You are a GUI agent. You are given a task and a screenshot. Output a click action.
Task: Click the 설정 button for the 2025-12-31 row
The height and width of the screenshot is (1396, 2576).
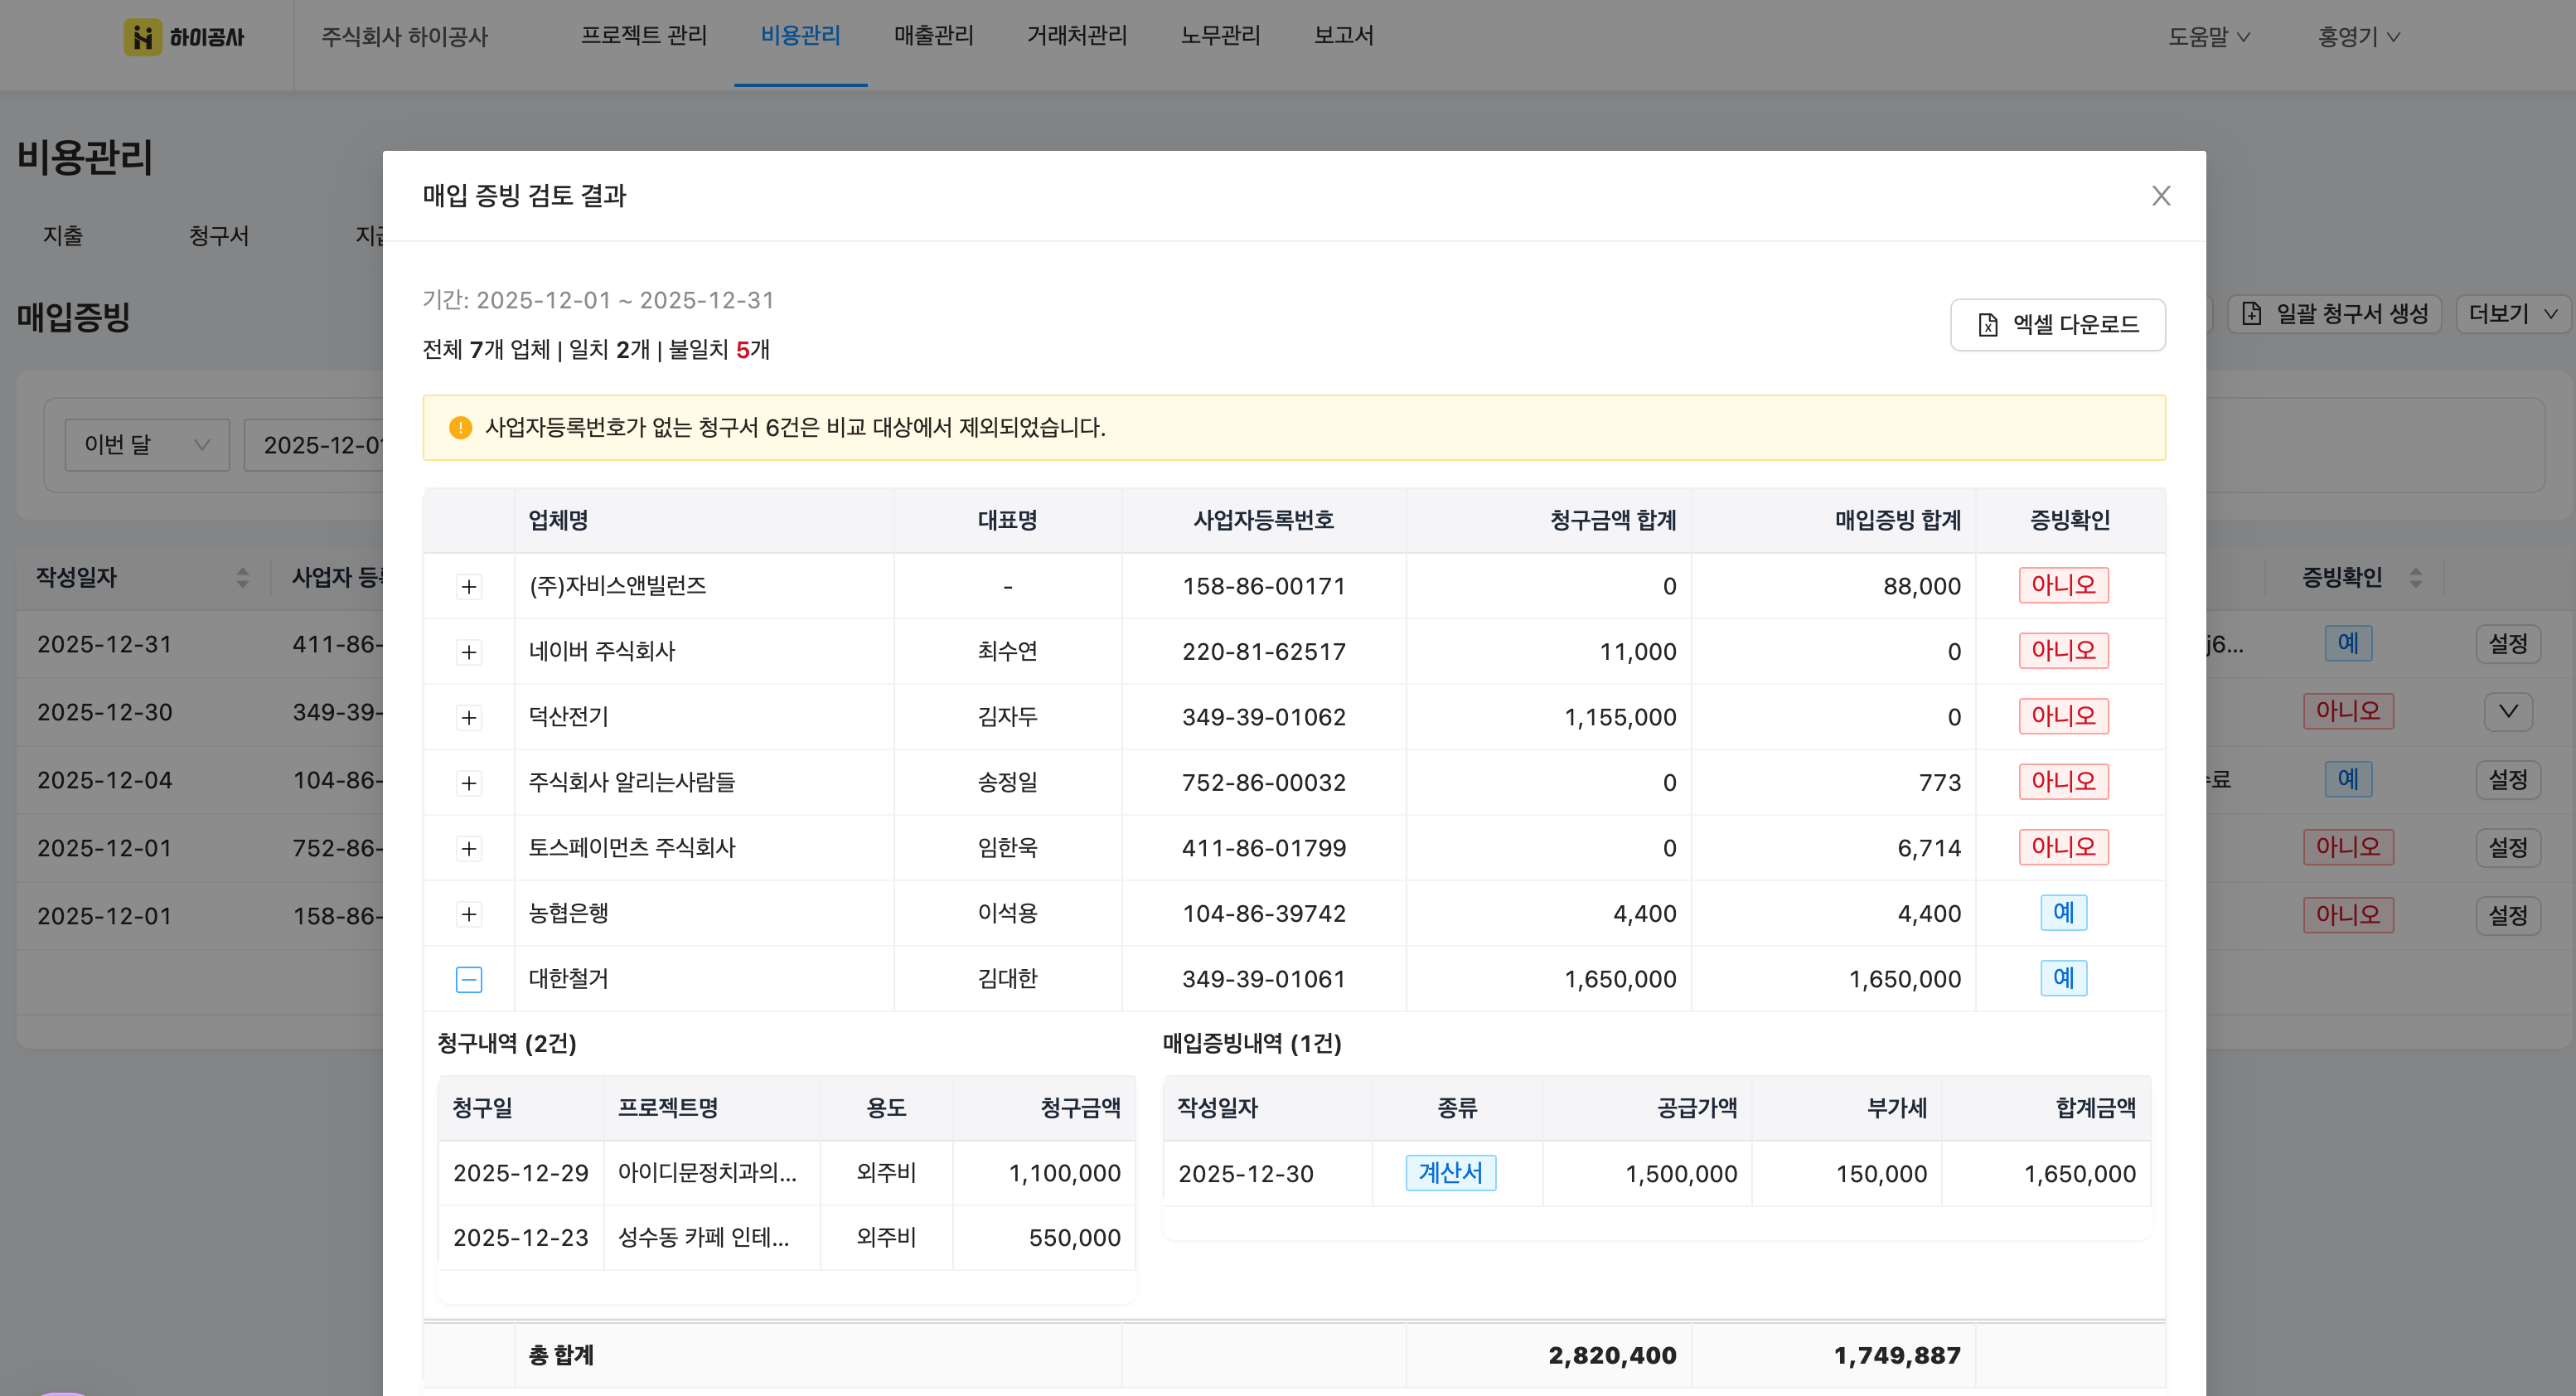(x=2508, y=644)
